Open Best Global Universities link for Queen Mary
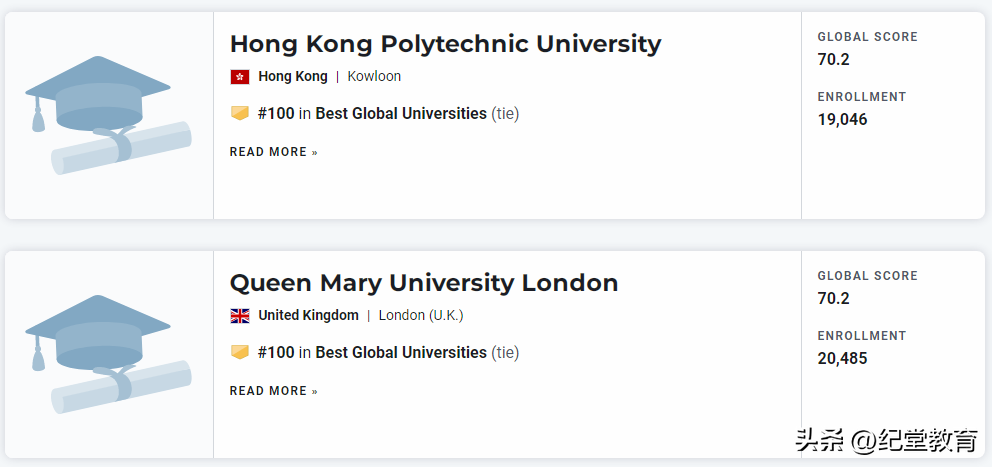Screen dimensions: 992x467 tap(401, 353)
